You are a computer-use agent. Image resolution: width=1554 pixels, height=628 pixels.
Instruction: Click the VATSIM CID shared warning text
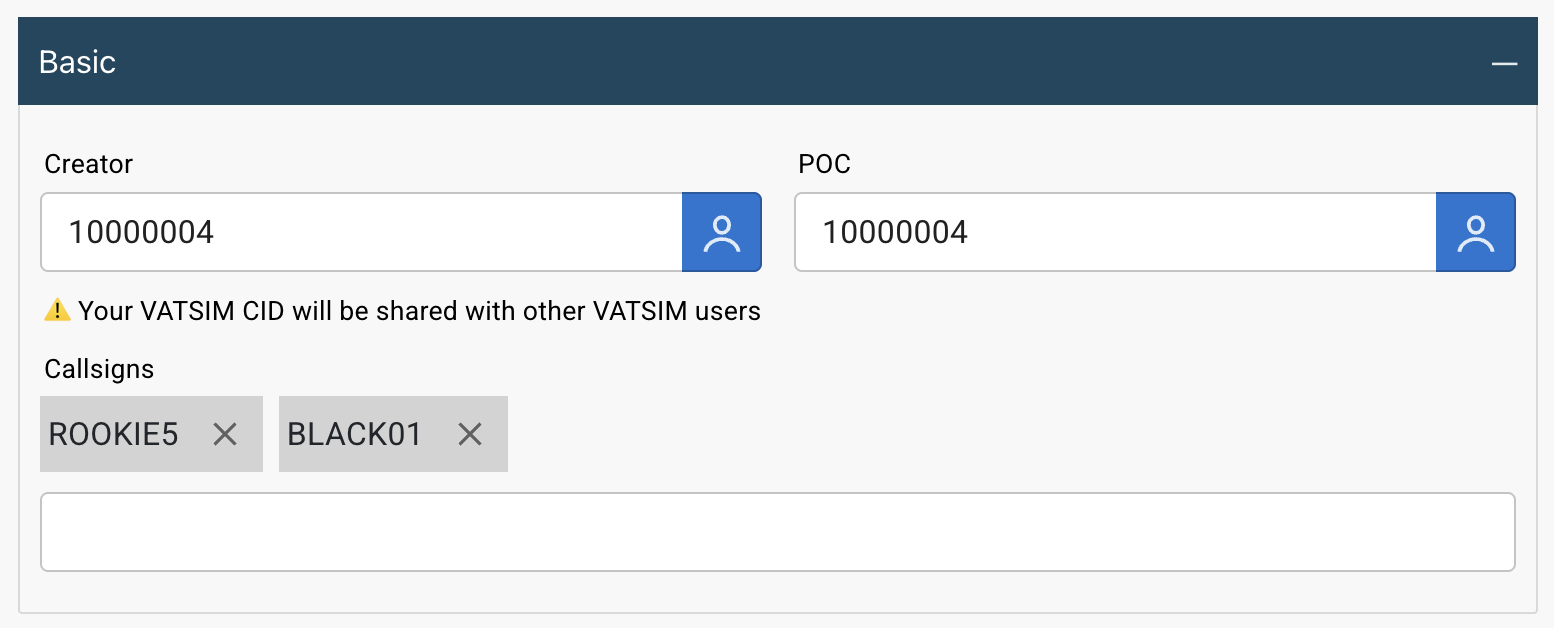[420, 311]
